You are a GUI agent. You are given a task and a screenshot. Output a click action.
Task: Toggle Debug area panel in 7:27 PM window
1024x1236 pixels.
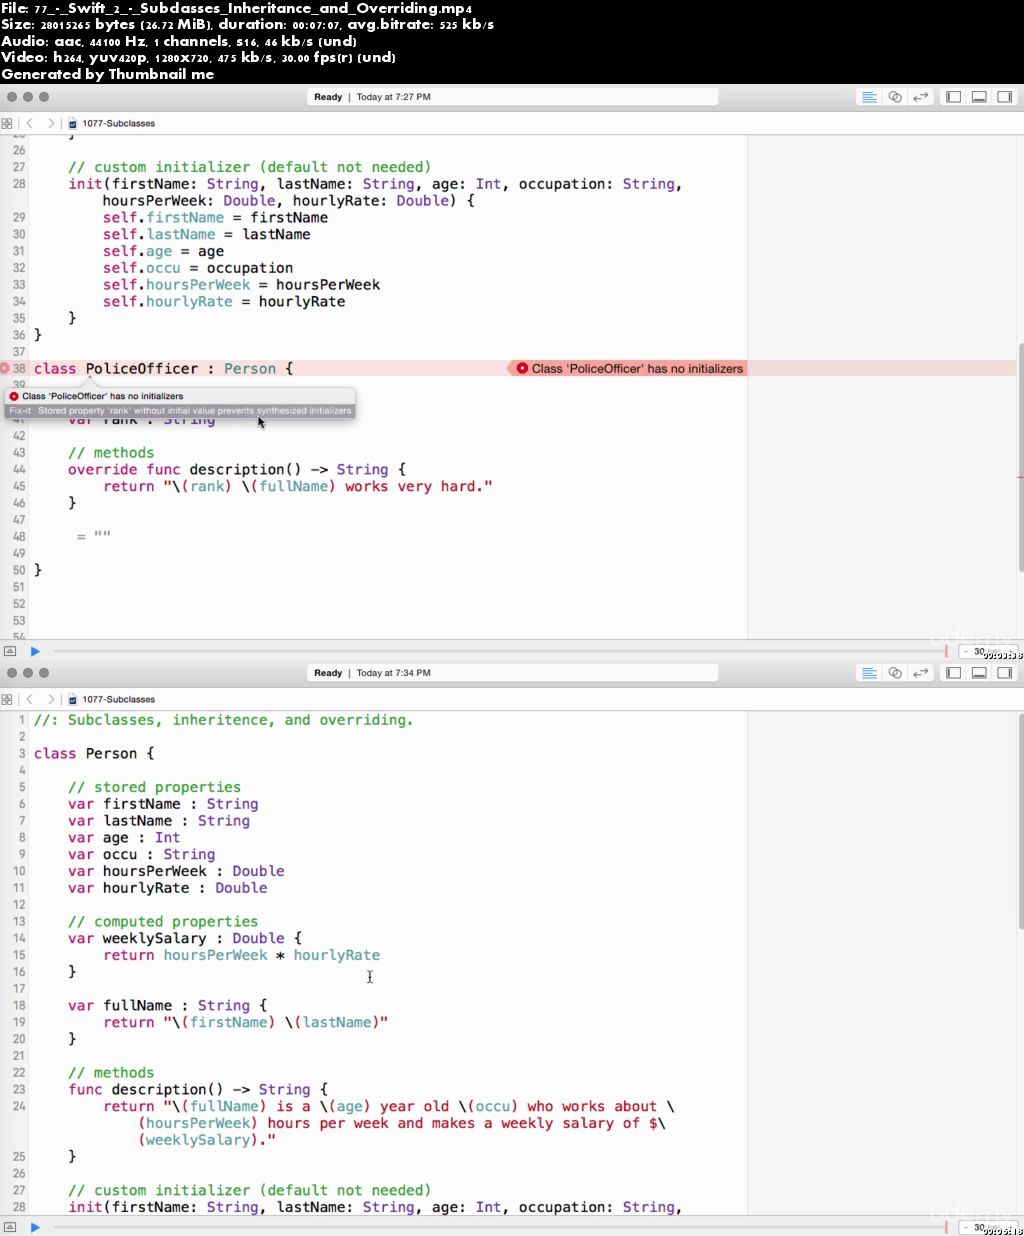pyautogui.click(x=979, y=97)
